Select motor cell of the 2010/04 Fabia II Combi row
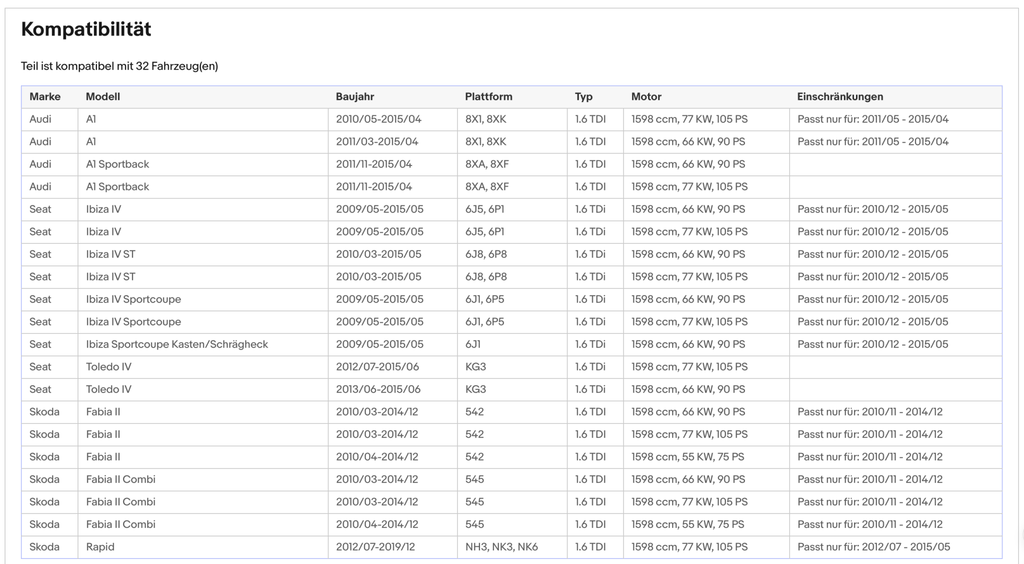1024x564 pixels. [706, 524]
